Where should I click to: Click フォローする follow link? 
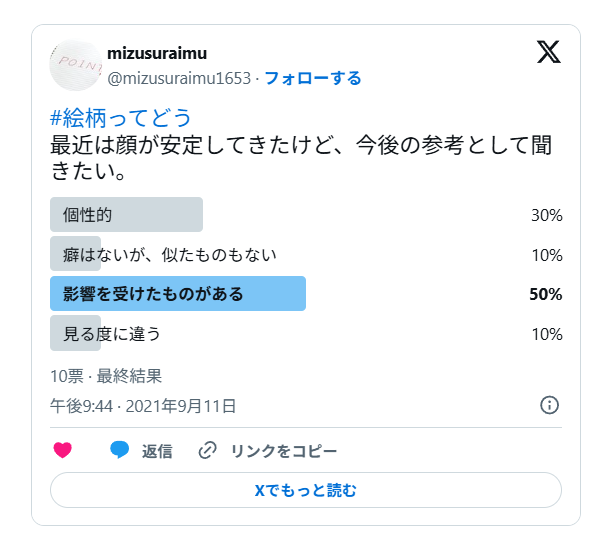coord(312,78)
